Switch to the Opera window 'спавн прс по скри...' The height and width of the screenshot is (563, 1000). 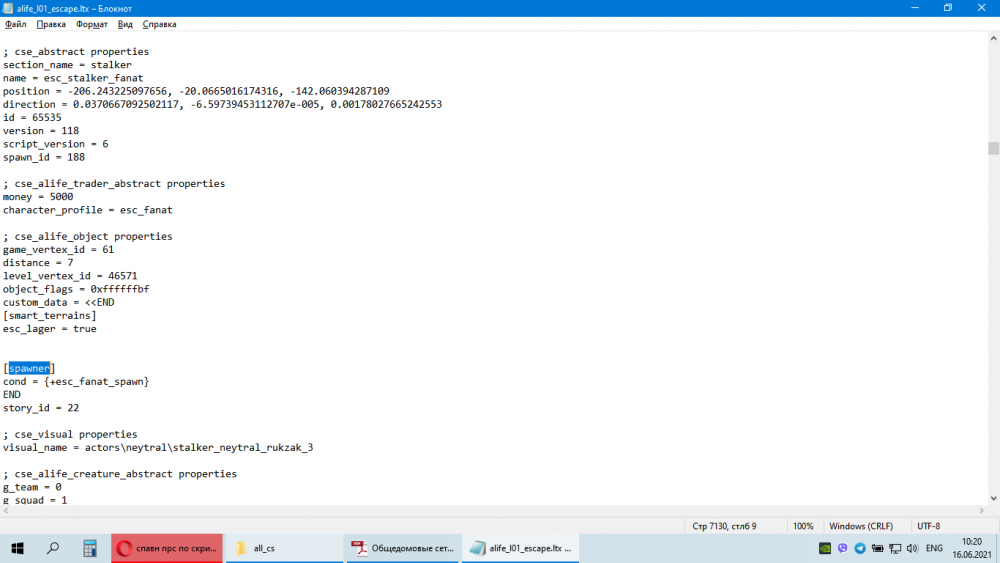click(x=167, y=548)
